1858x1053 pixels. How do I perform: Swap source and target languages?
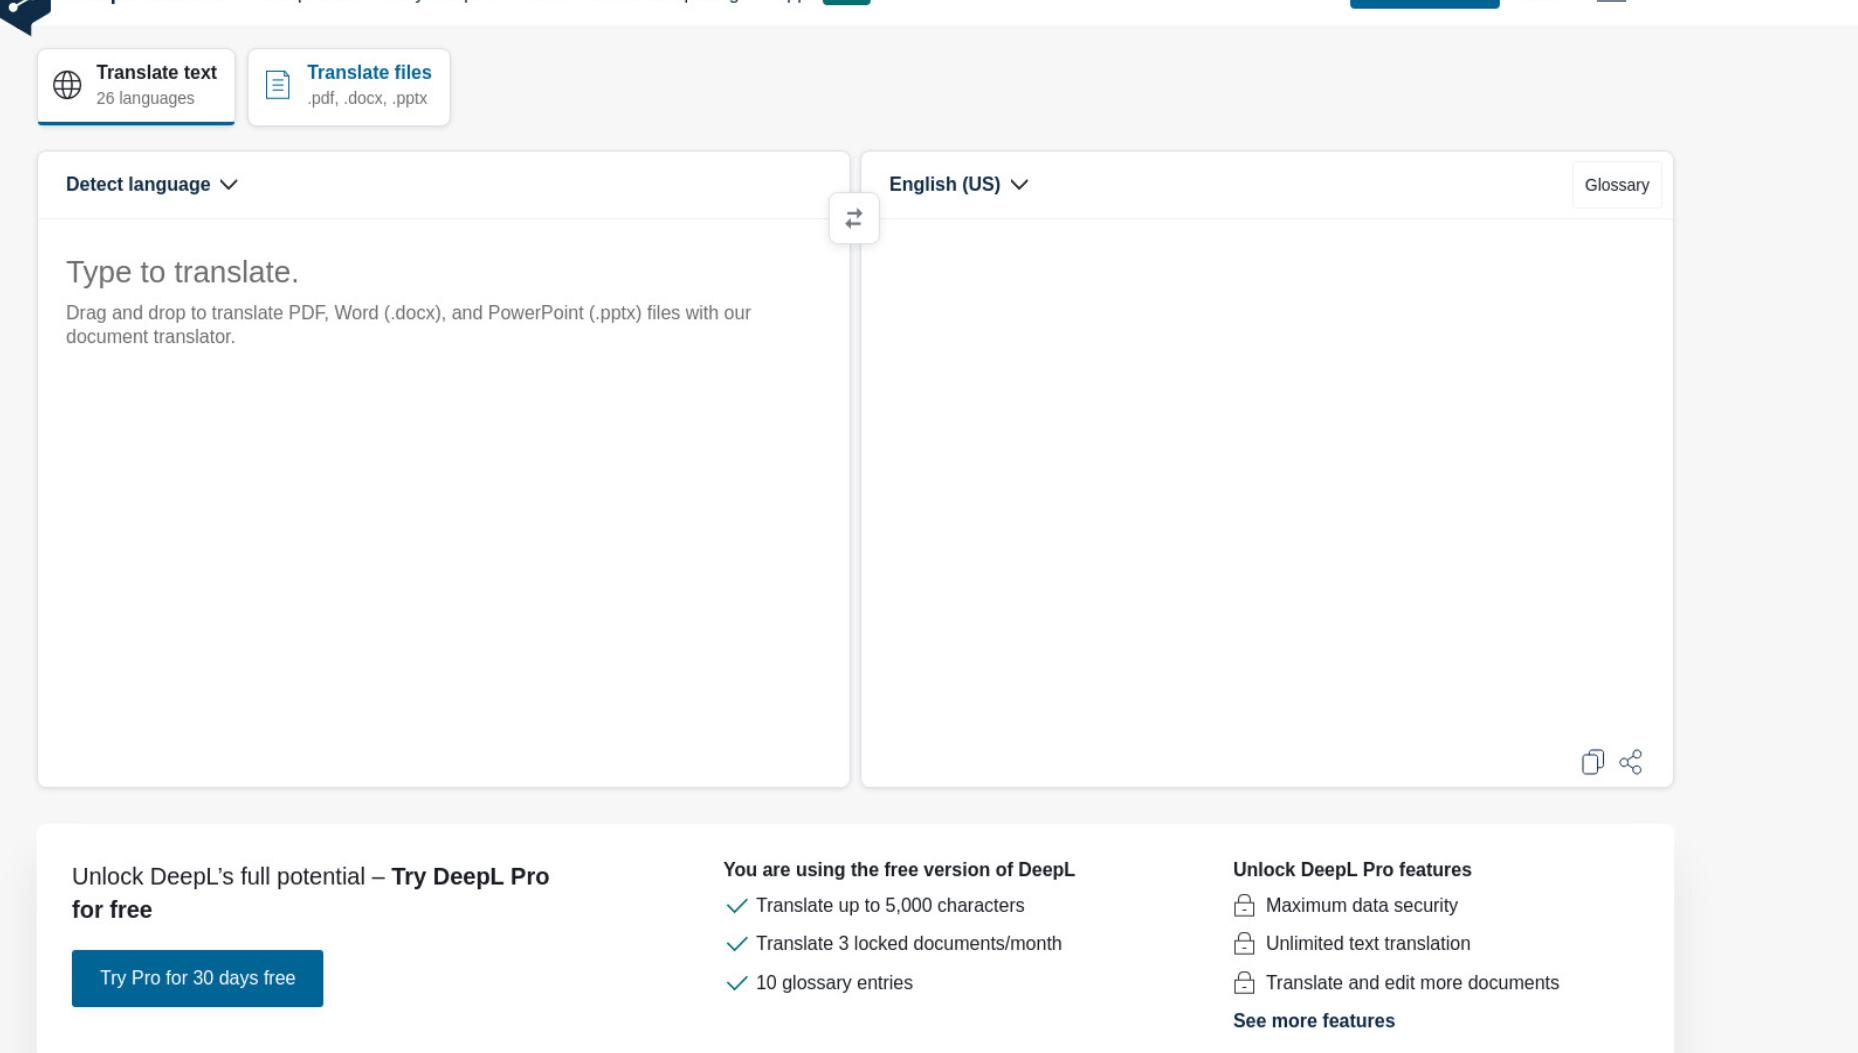[x=854, y=218]
